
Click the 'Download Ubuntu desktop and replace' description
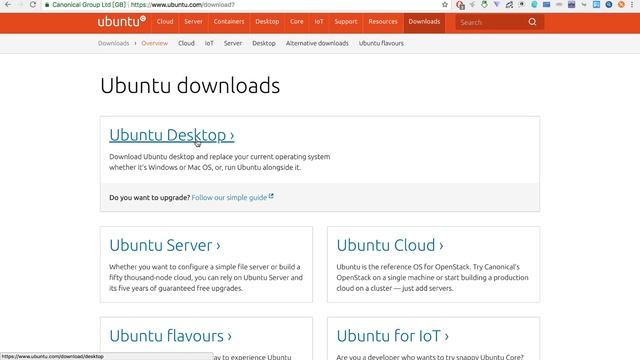pos(220,162)
